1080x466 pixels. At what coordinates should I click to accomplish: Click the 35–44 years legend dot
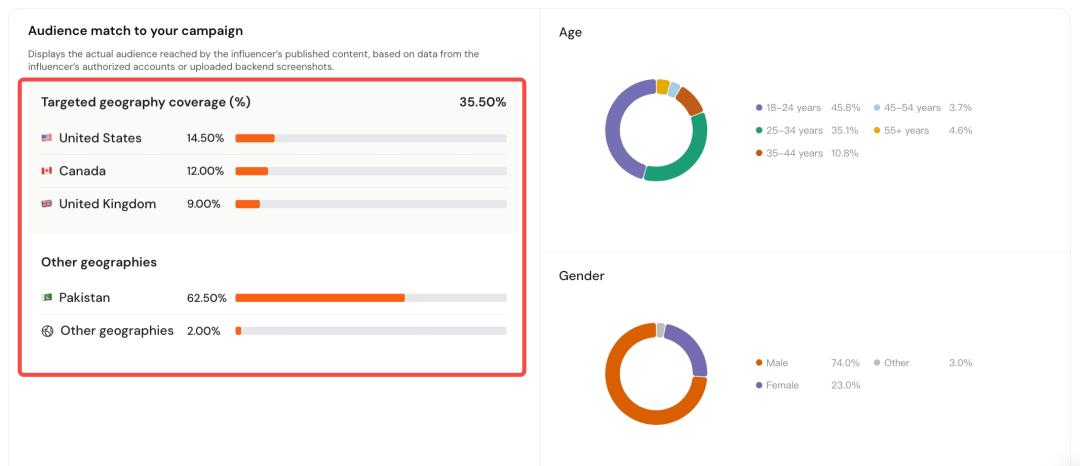pyautogui.click(x=759, y=154)
